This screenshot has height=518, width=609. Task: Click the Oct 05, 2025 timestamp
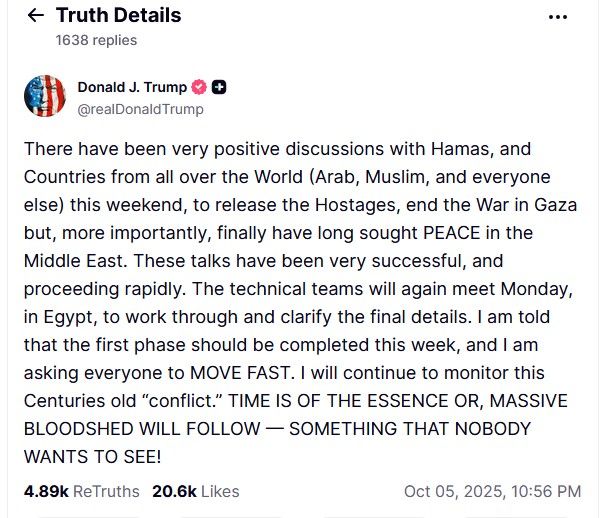pos(492,491)
